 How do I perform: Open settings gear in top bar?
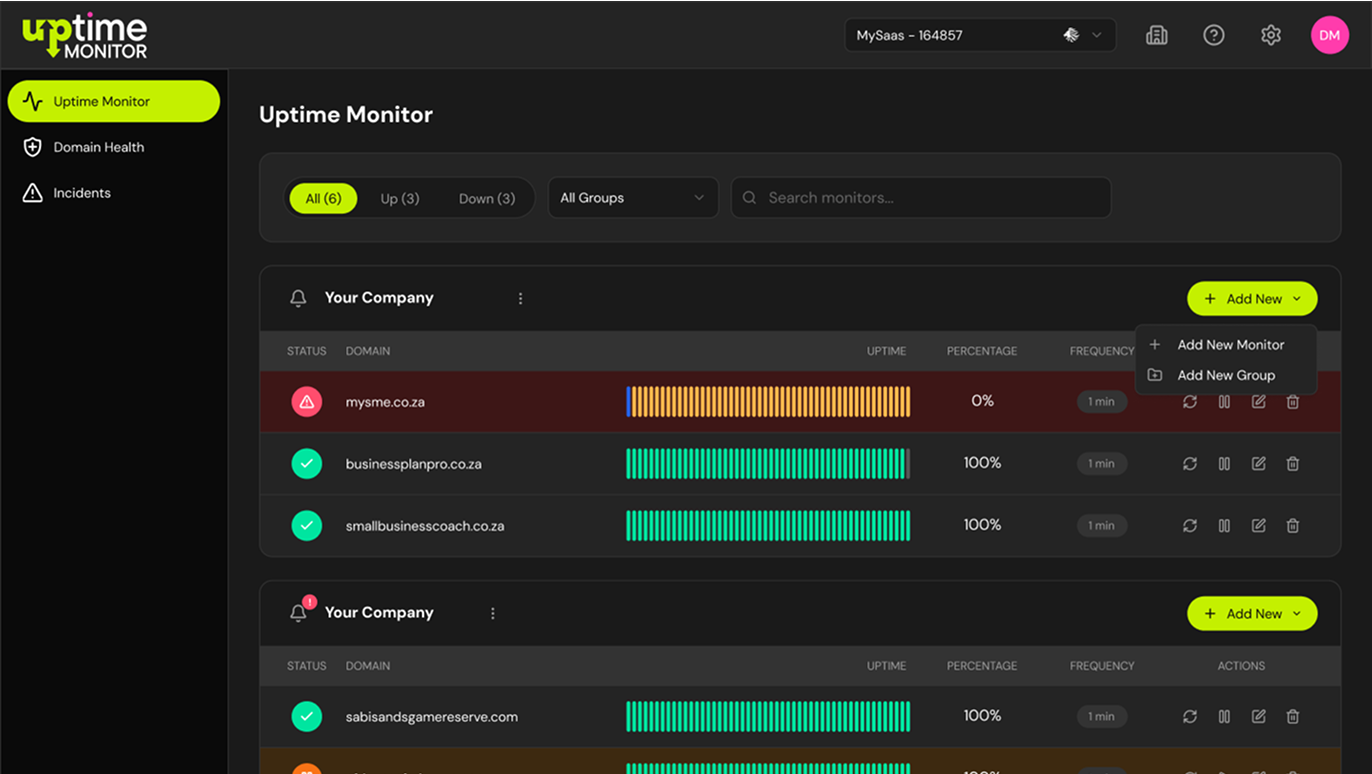click(x=1271, y=35)
